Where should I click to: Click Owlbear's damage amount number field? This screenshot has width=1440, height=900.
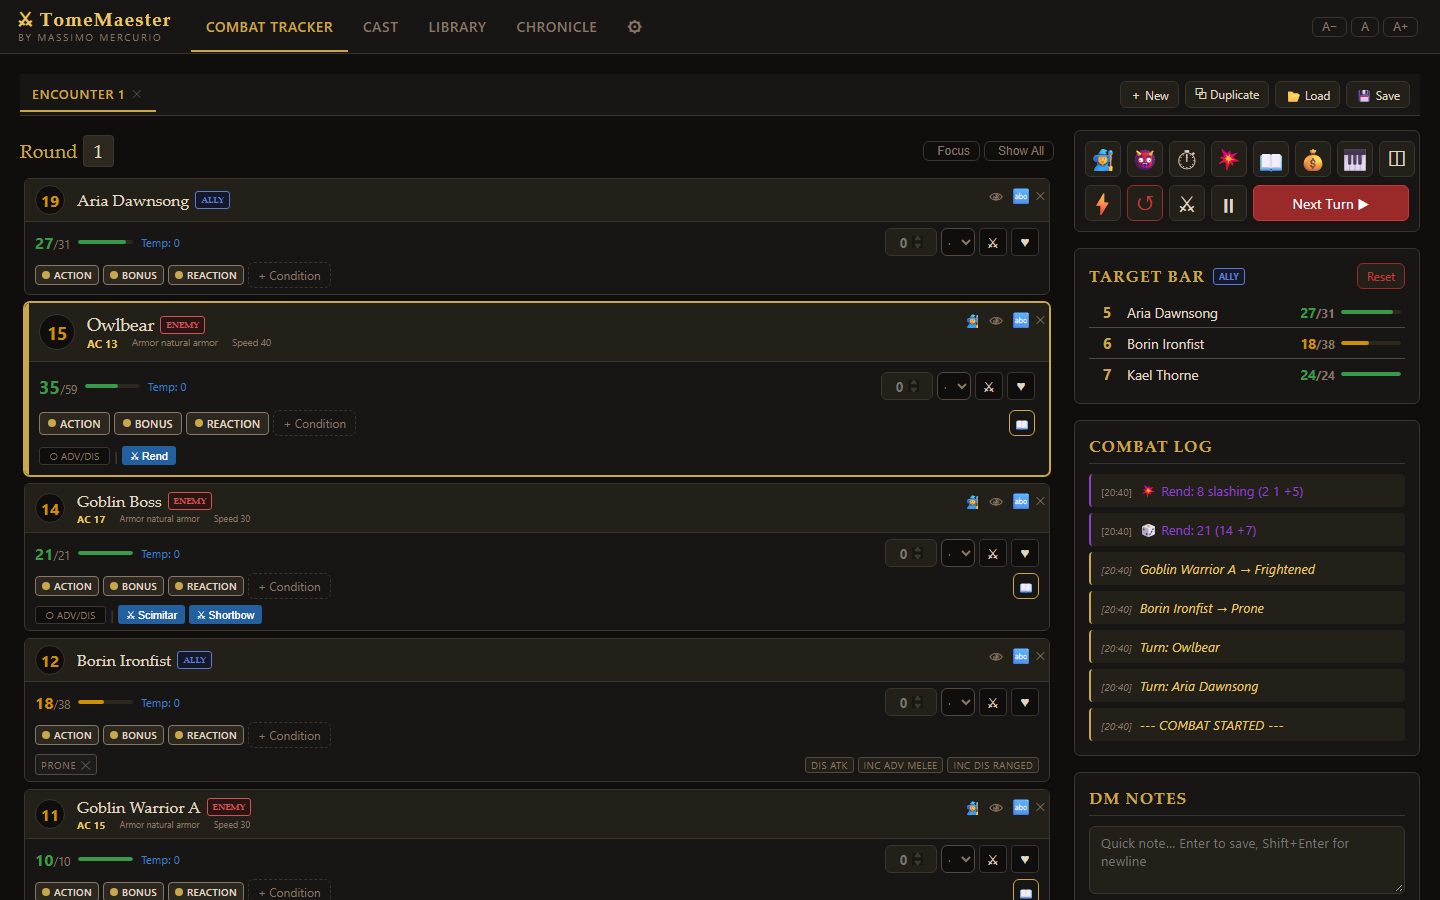(x=907, y=387)
